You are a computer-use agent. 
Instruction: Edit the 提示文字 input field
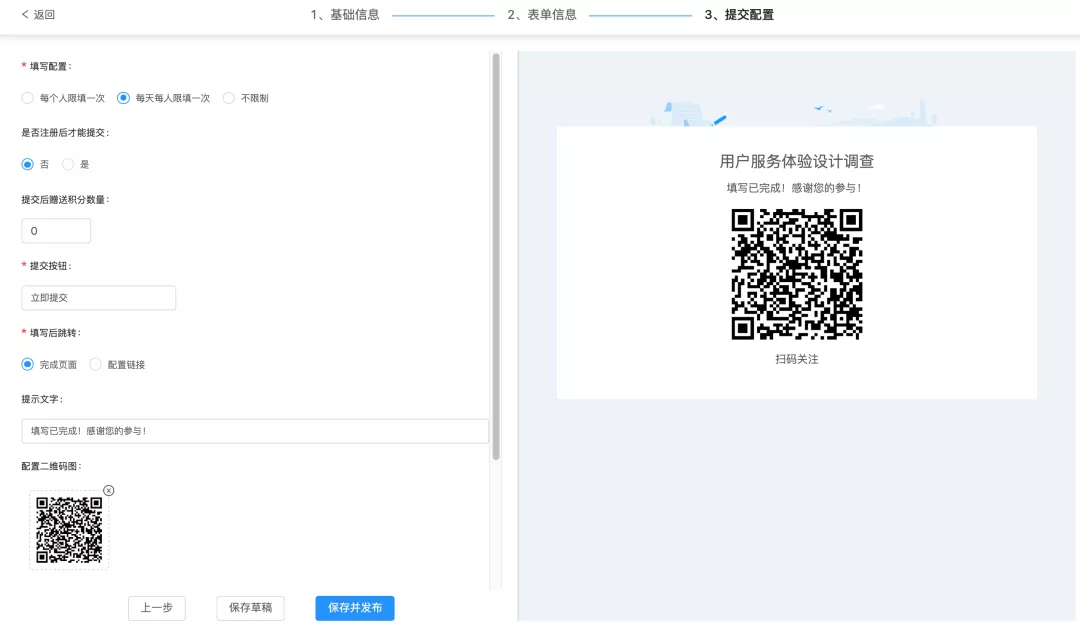(255, 431)
